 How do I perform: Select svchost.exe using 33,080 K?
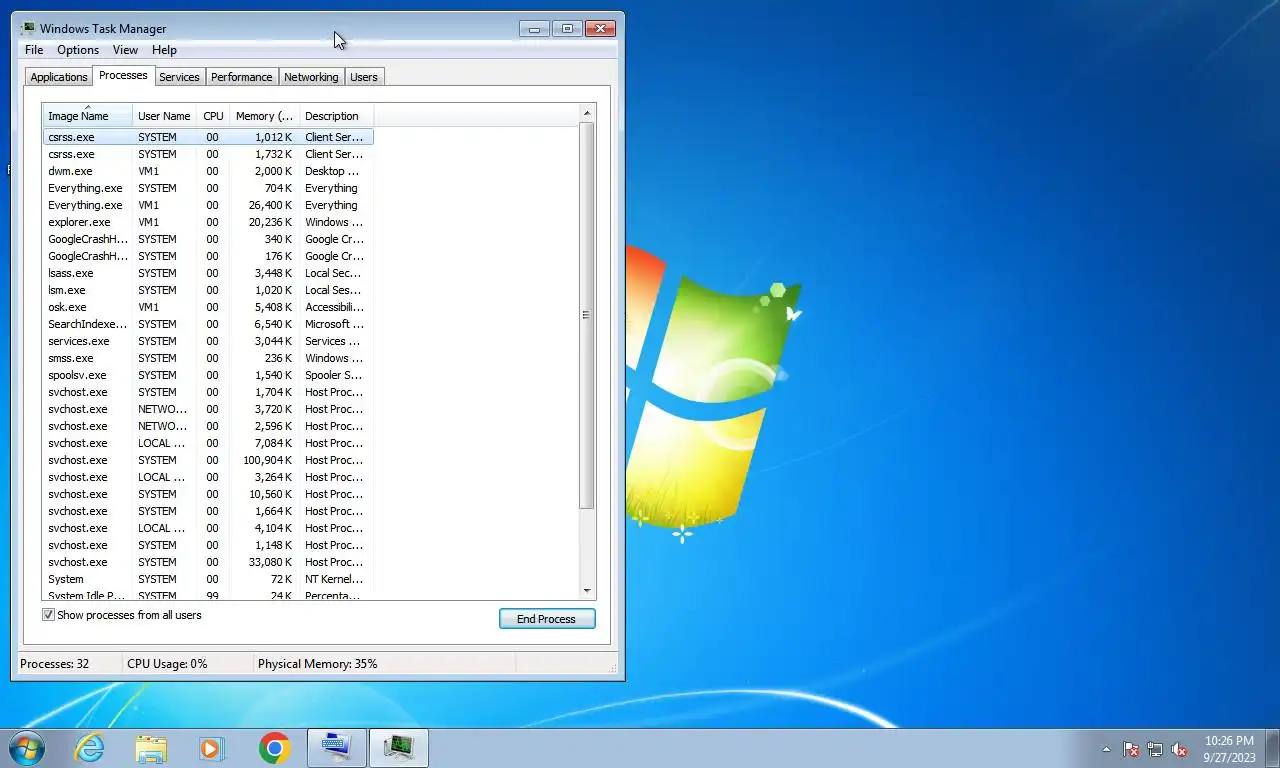(208, 562)
